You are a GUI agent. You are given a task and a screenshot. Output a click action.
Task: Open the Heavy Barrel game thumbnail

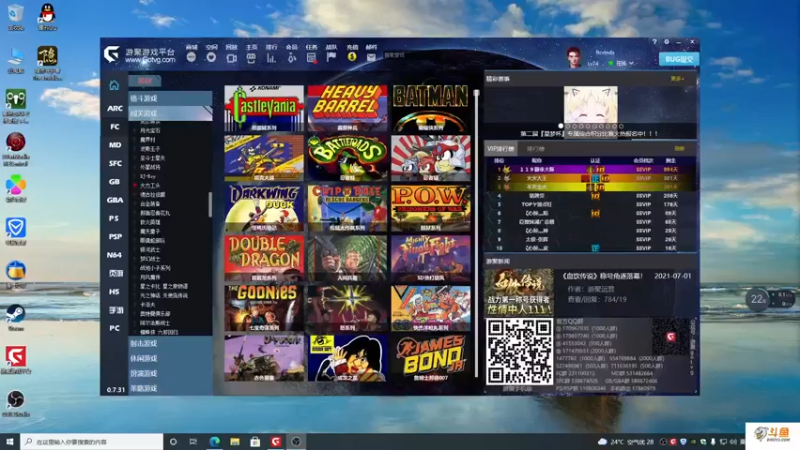[347, 108]
